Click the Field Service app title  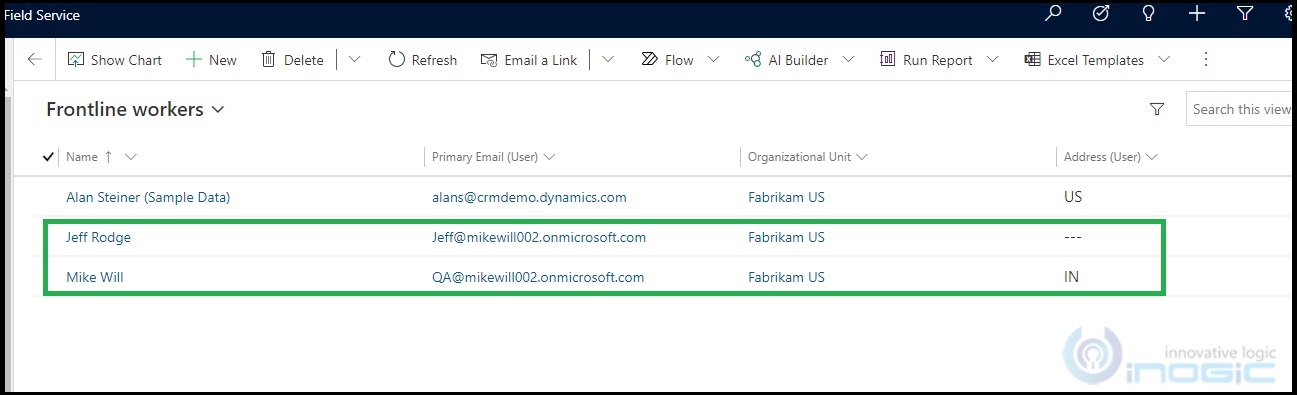[x=41, y=15]
